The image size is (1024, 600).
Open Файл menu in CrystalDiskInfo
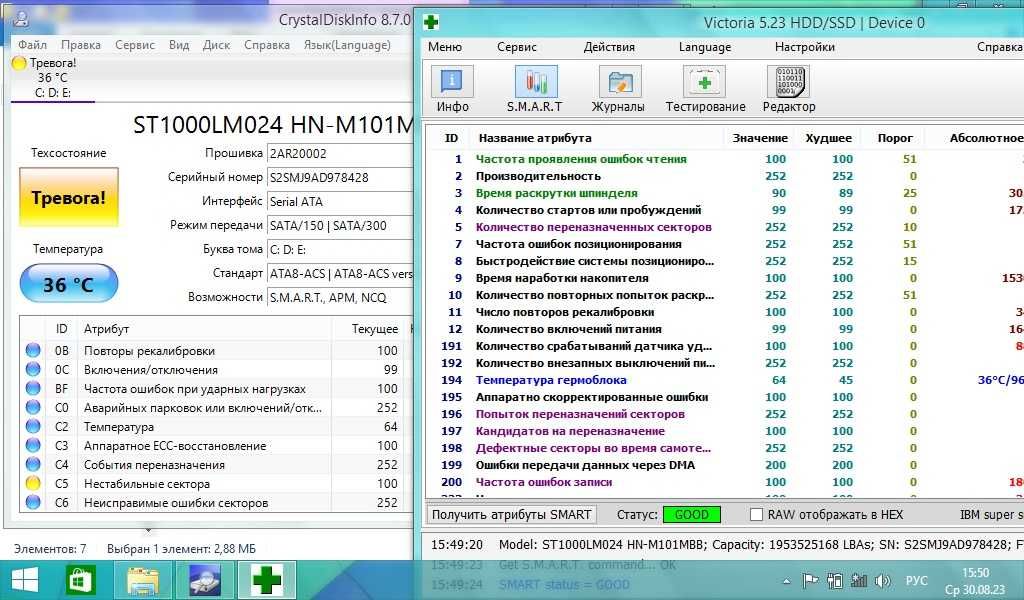pyautogui.click(x=32, y=45)
